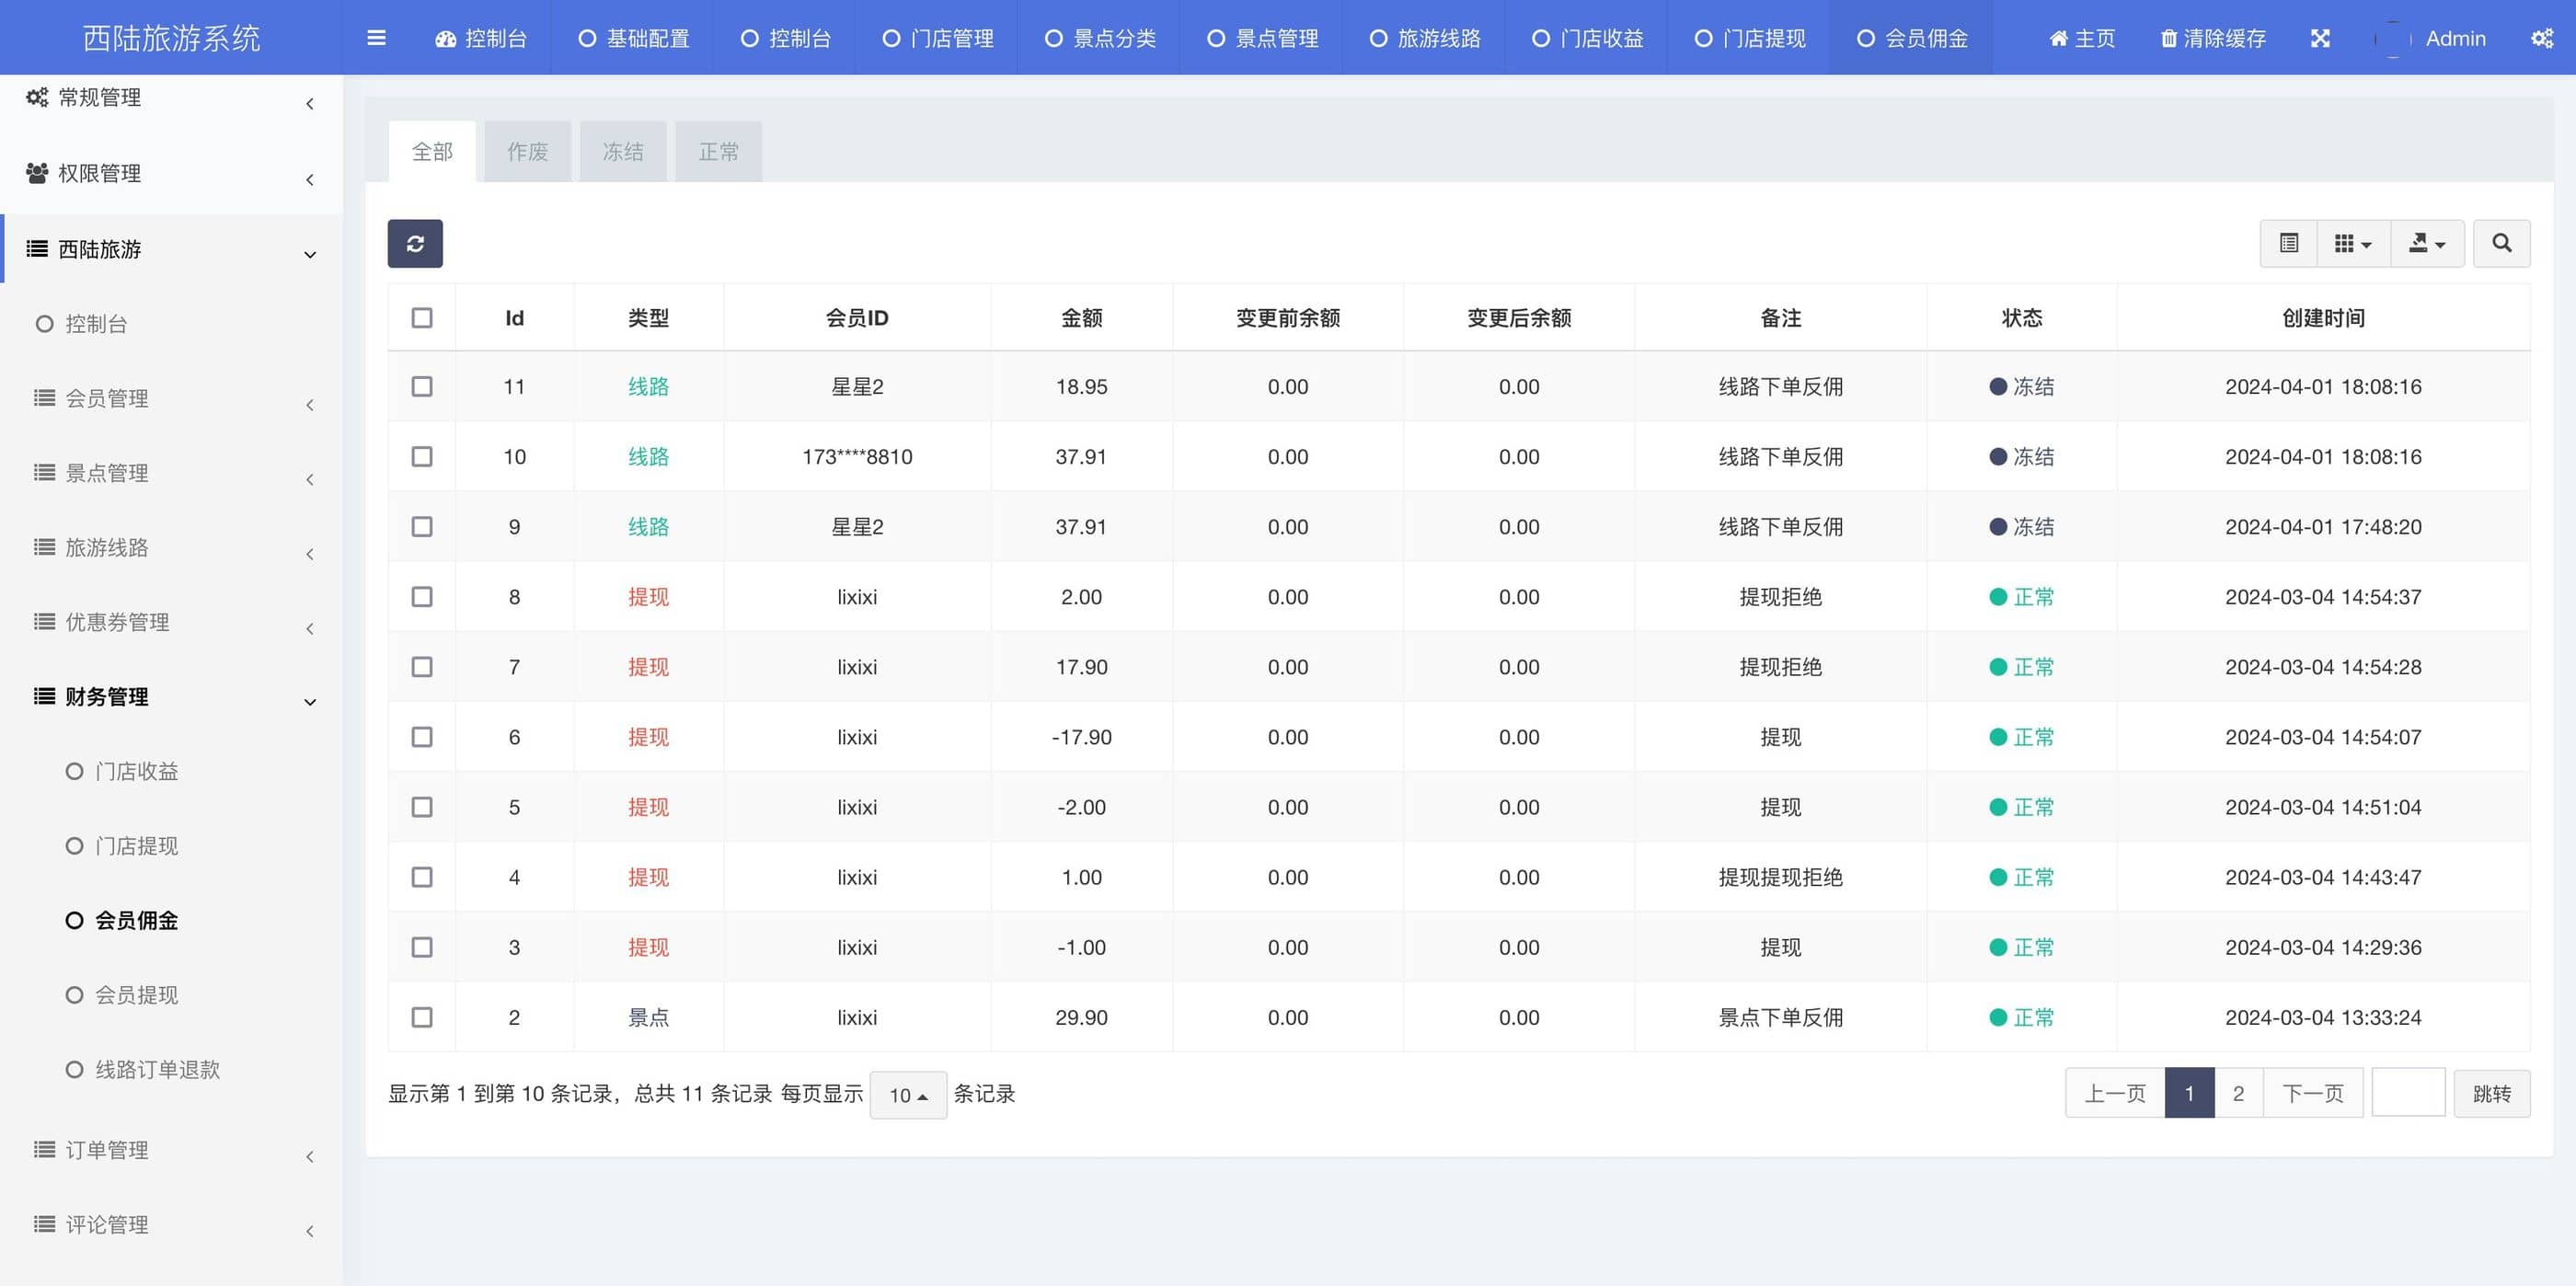This screenshot has width=2576, height=1286.
Task: Check the row with Id 7
Action: coord(422,666)
